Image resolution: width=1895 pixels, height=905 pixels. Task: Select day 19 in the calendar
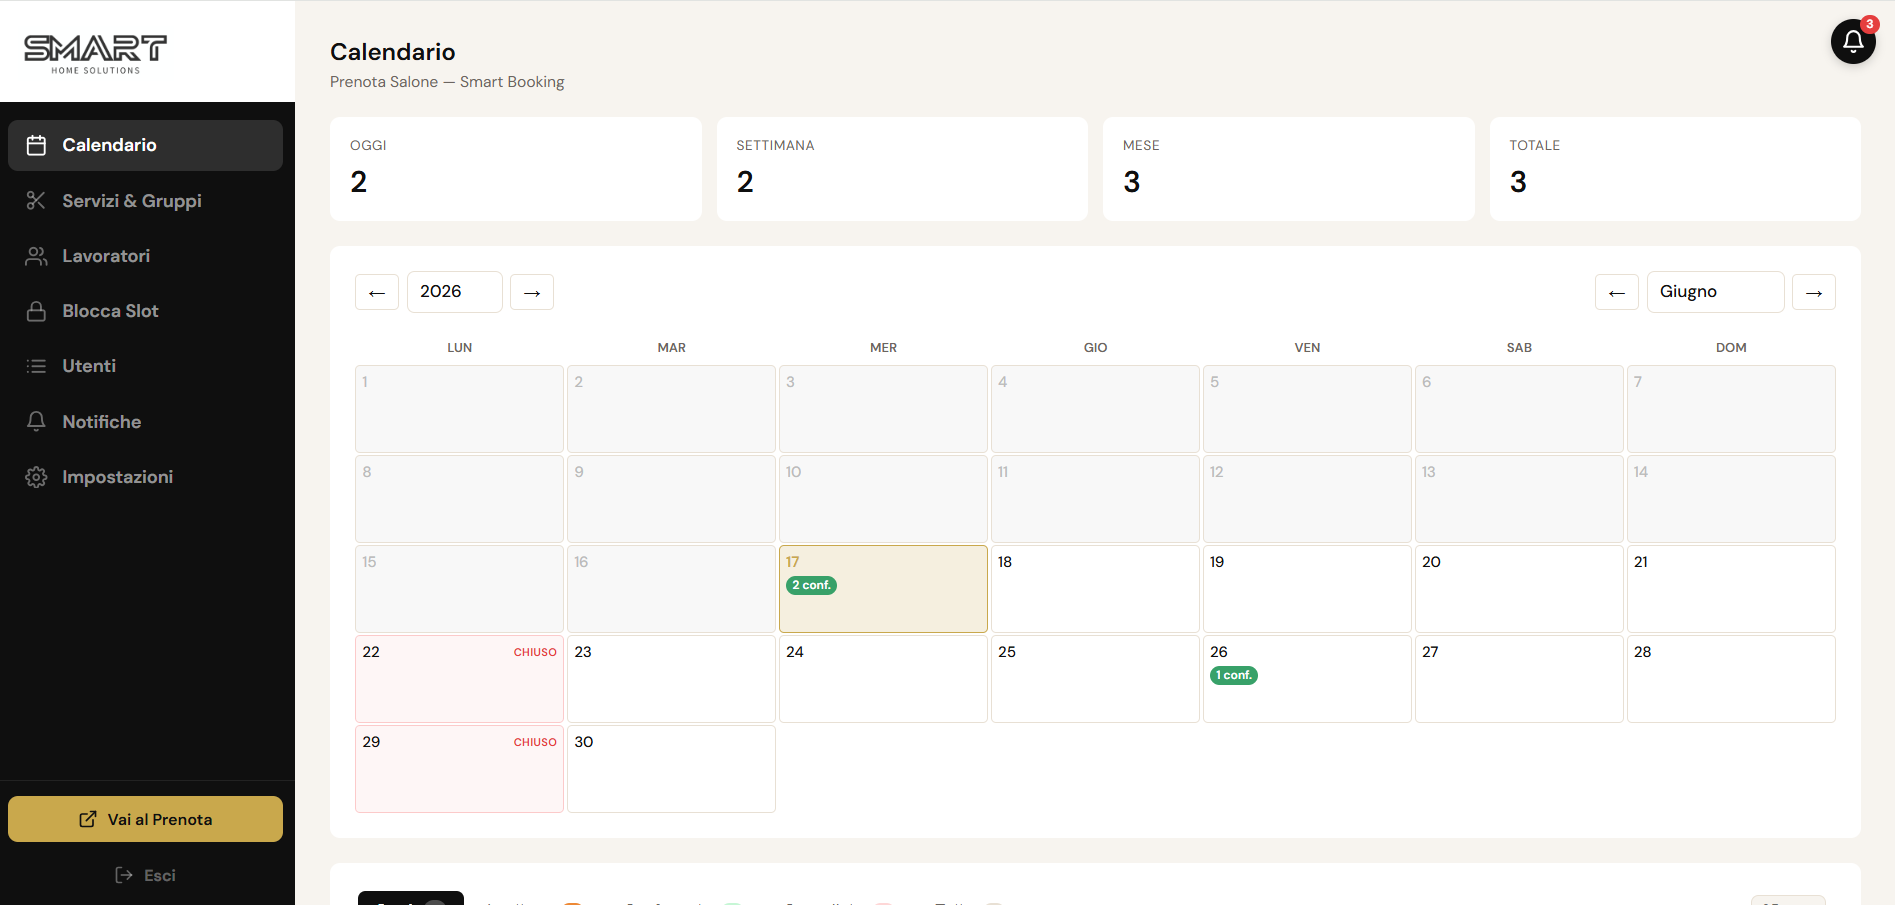1307,589
